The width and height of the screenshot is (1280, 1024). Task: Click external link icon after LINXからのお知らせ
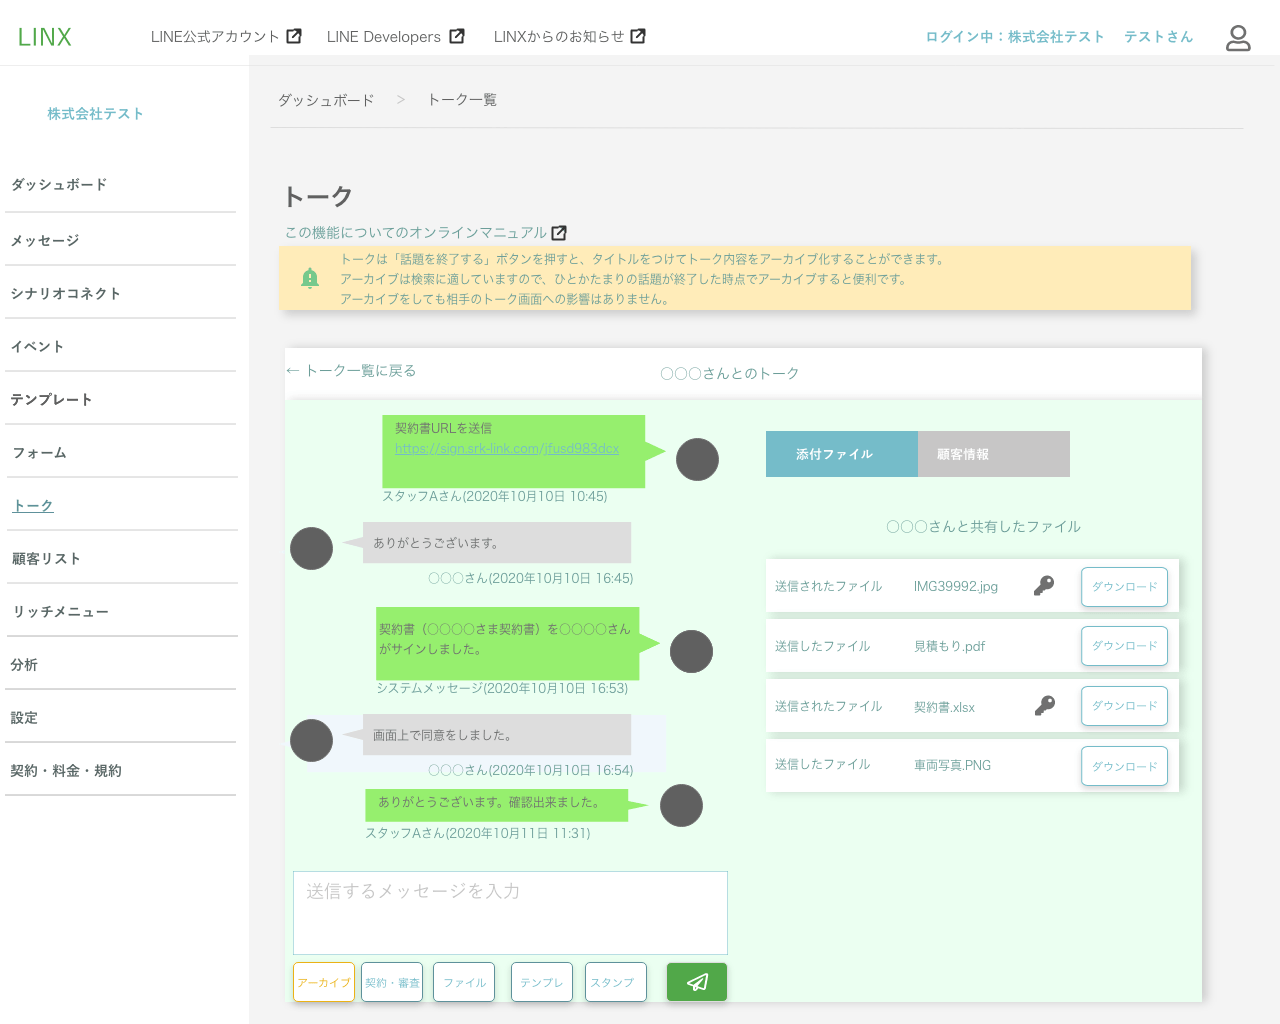click(638, 36)
